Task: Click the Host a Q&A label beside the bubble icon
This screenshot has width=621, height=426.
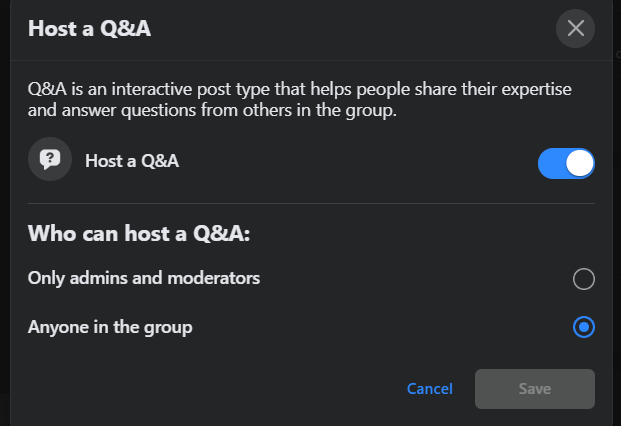Action: (x=132, y=160)
